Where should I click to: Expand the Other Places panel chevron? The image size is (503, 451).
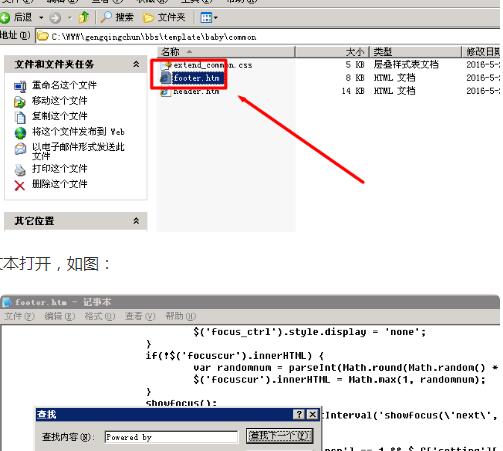(x=136, y=221)
